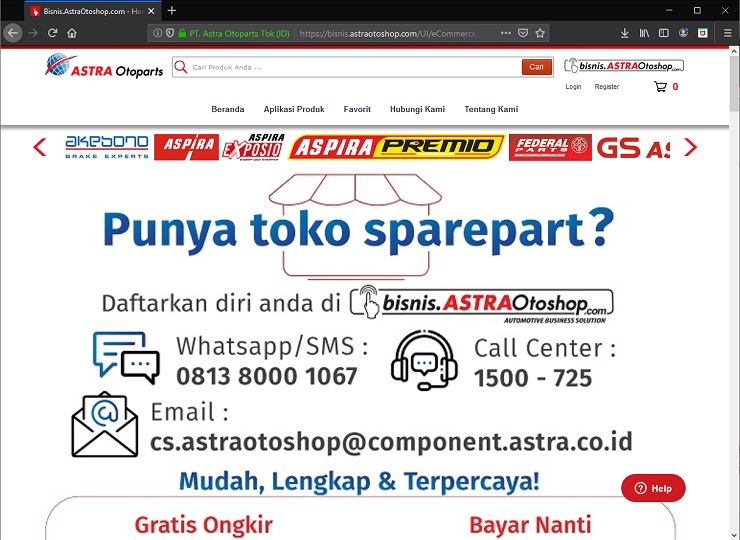Click the red extension icon in toolbar
Viewport: 740px width, 540px height.
pyautogui.click(x=703, y=33)
